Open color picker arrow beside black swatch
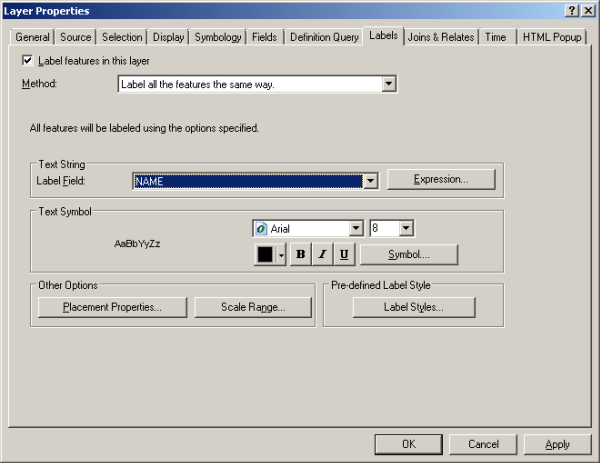The width and height of the screenshot is (600, 463). point(282,254)
